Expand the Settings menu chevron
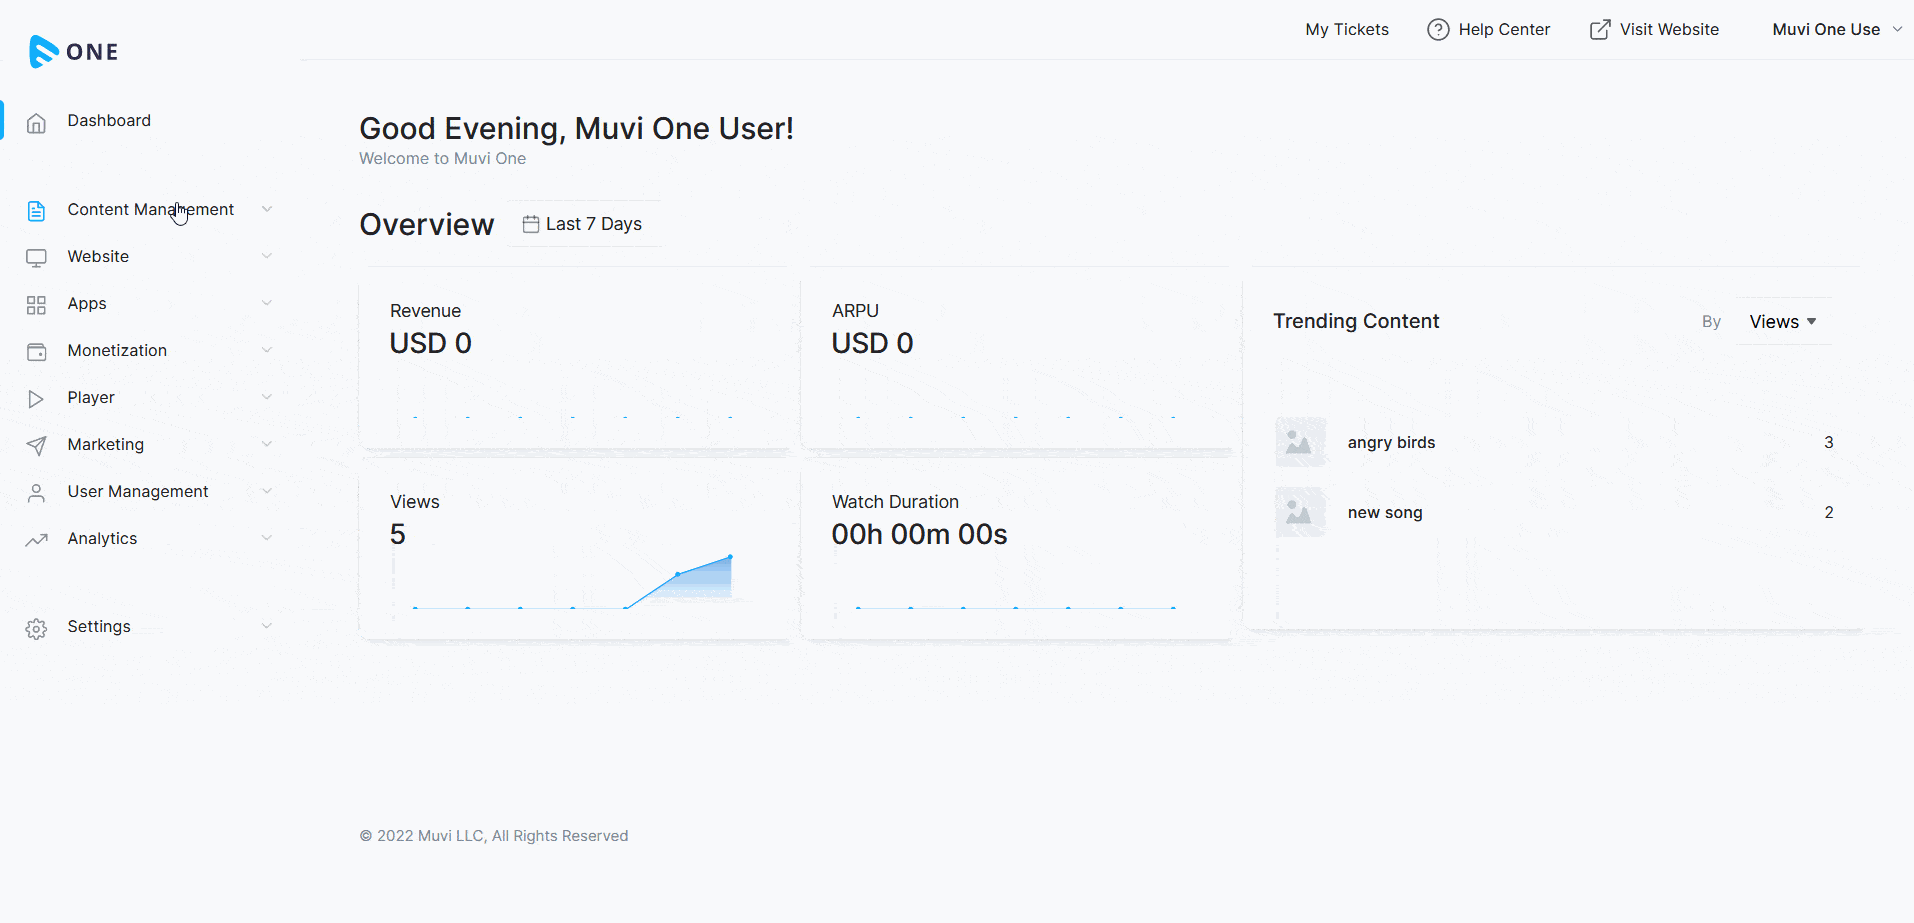 coord(267,626)
